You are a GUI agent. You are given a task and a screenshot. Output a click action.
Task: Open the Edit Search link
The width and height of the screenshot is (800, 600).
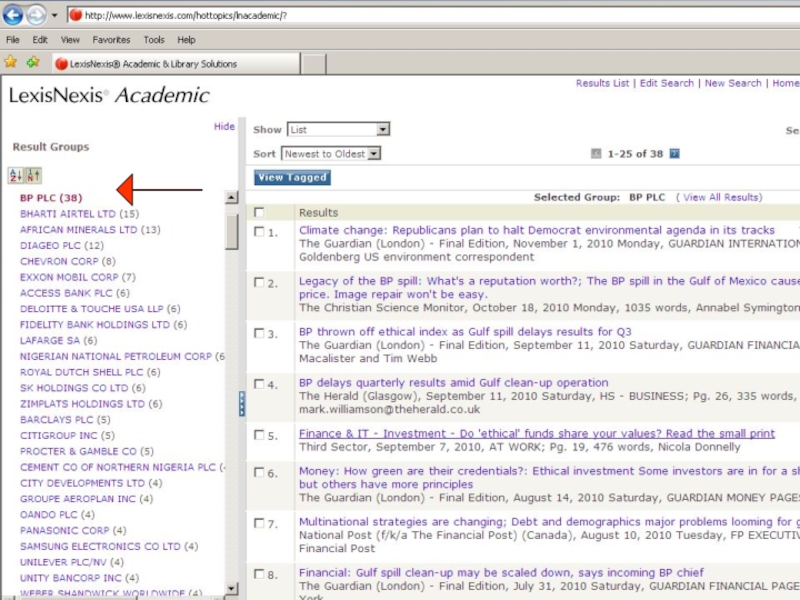tap(666, 83)
